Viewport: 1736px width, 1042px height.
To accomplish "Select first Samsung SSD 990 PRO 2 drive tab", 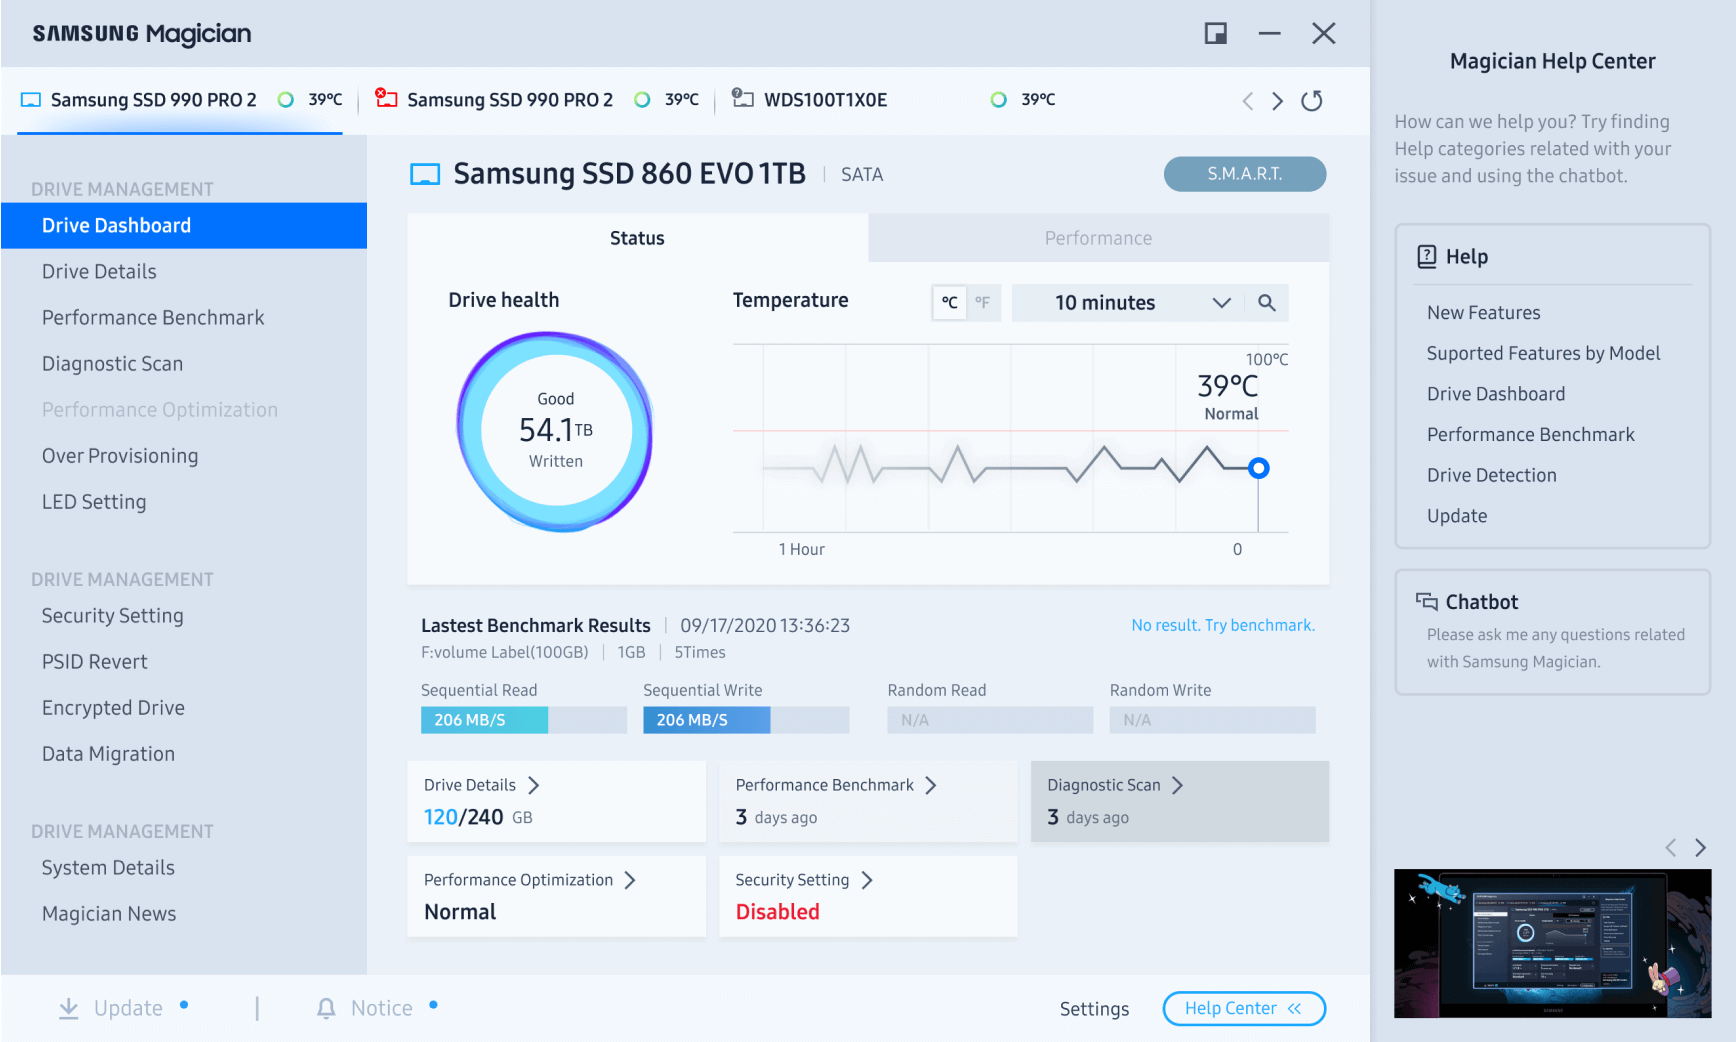I will pos(181,100).
